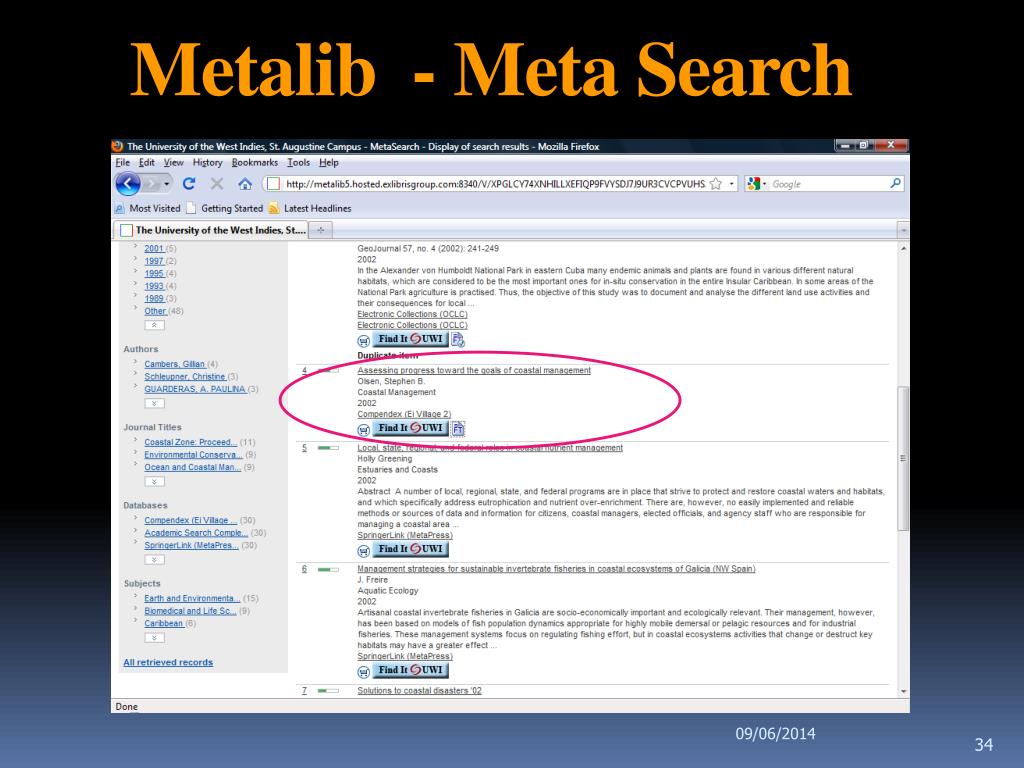Screen dimensions: 1024x768
Task: Add Holly Greening record to basket icon
Action: tap(364, 551)
